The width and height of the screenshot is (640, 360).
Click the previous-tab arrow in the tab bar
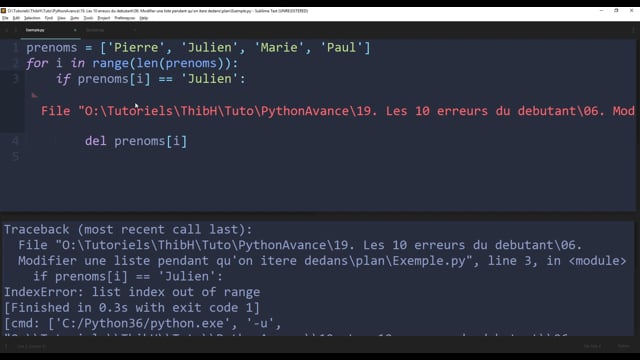(7, 30)
